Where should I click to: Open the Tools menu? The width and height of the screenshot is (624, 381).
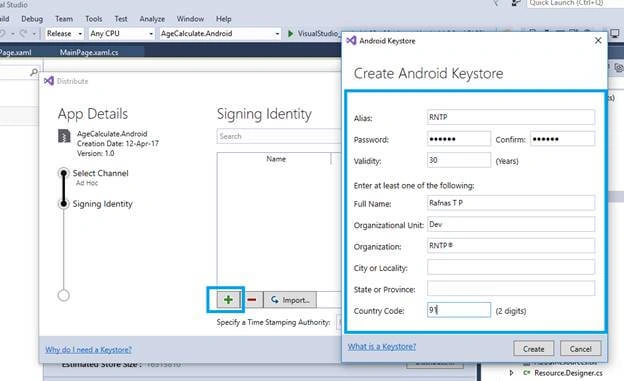[x=94, y=19]
